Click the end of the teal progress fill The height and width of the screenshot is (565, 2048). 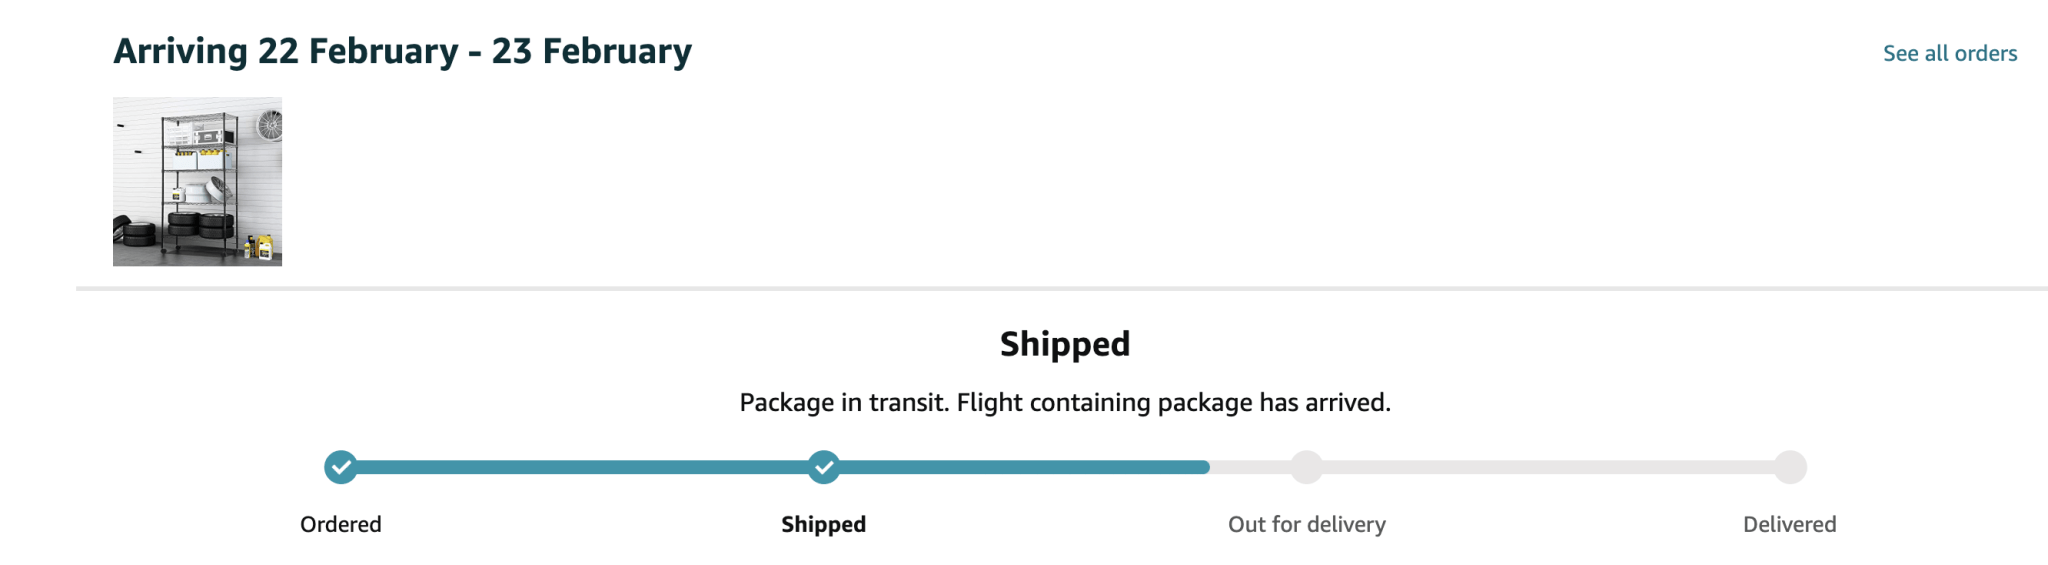click(x=1204, y=467)
